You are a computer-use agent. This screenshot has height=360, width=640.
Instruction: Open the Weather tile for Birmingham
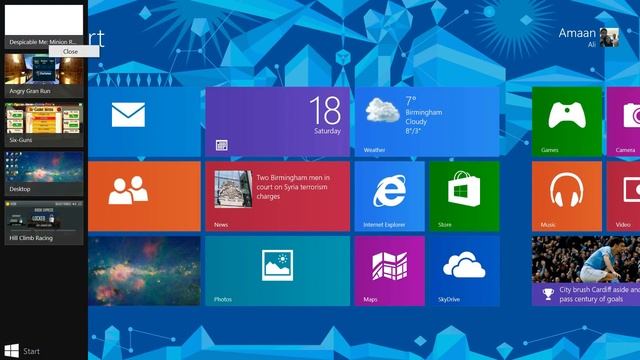point(427,122)
